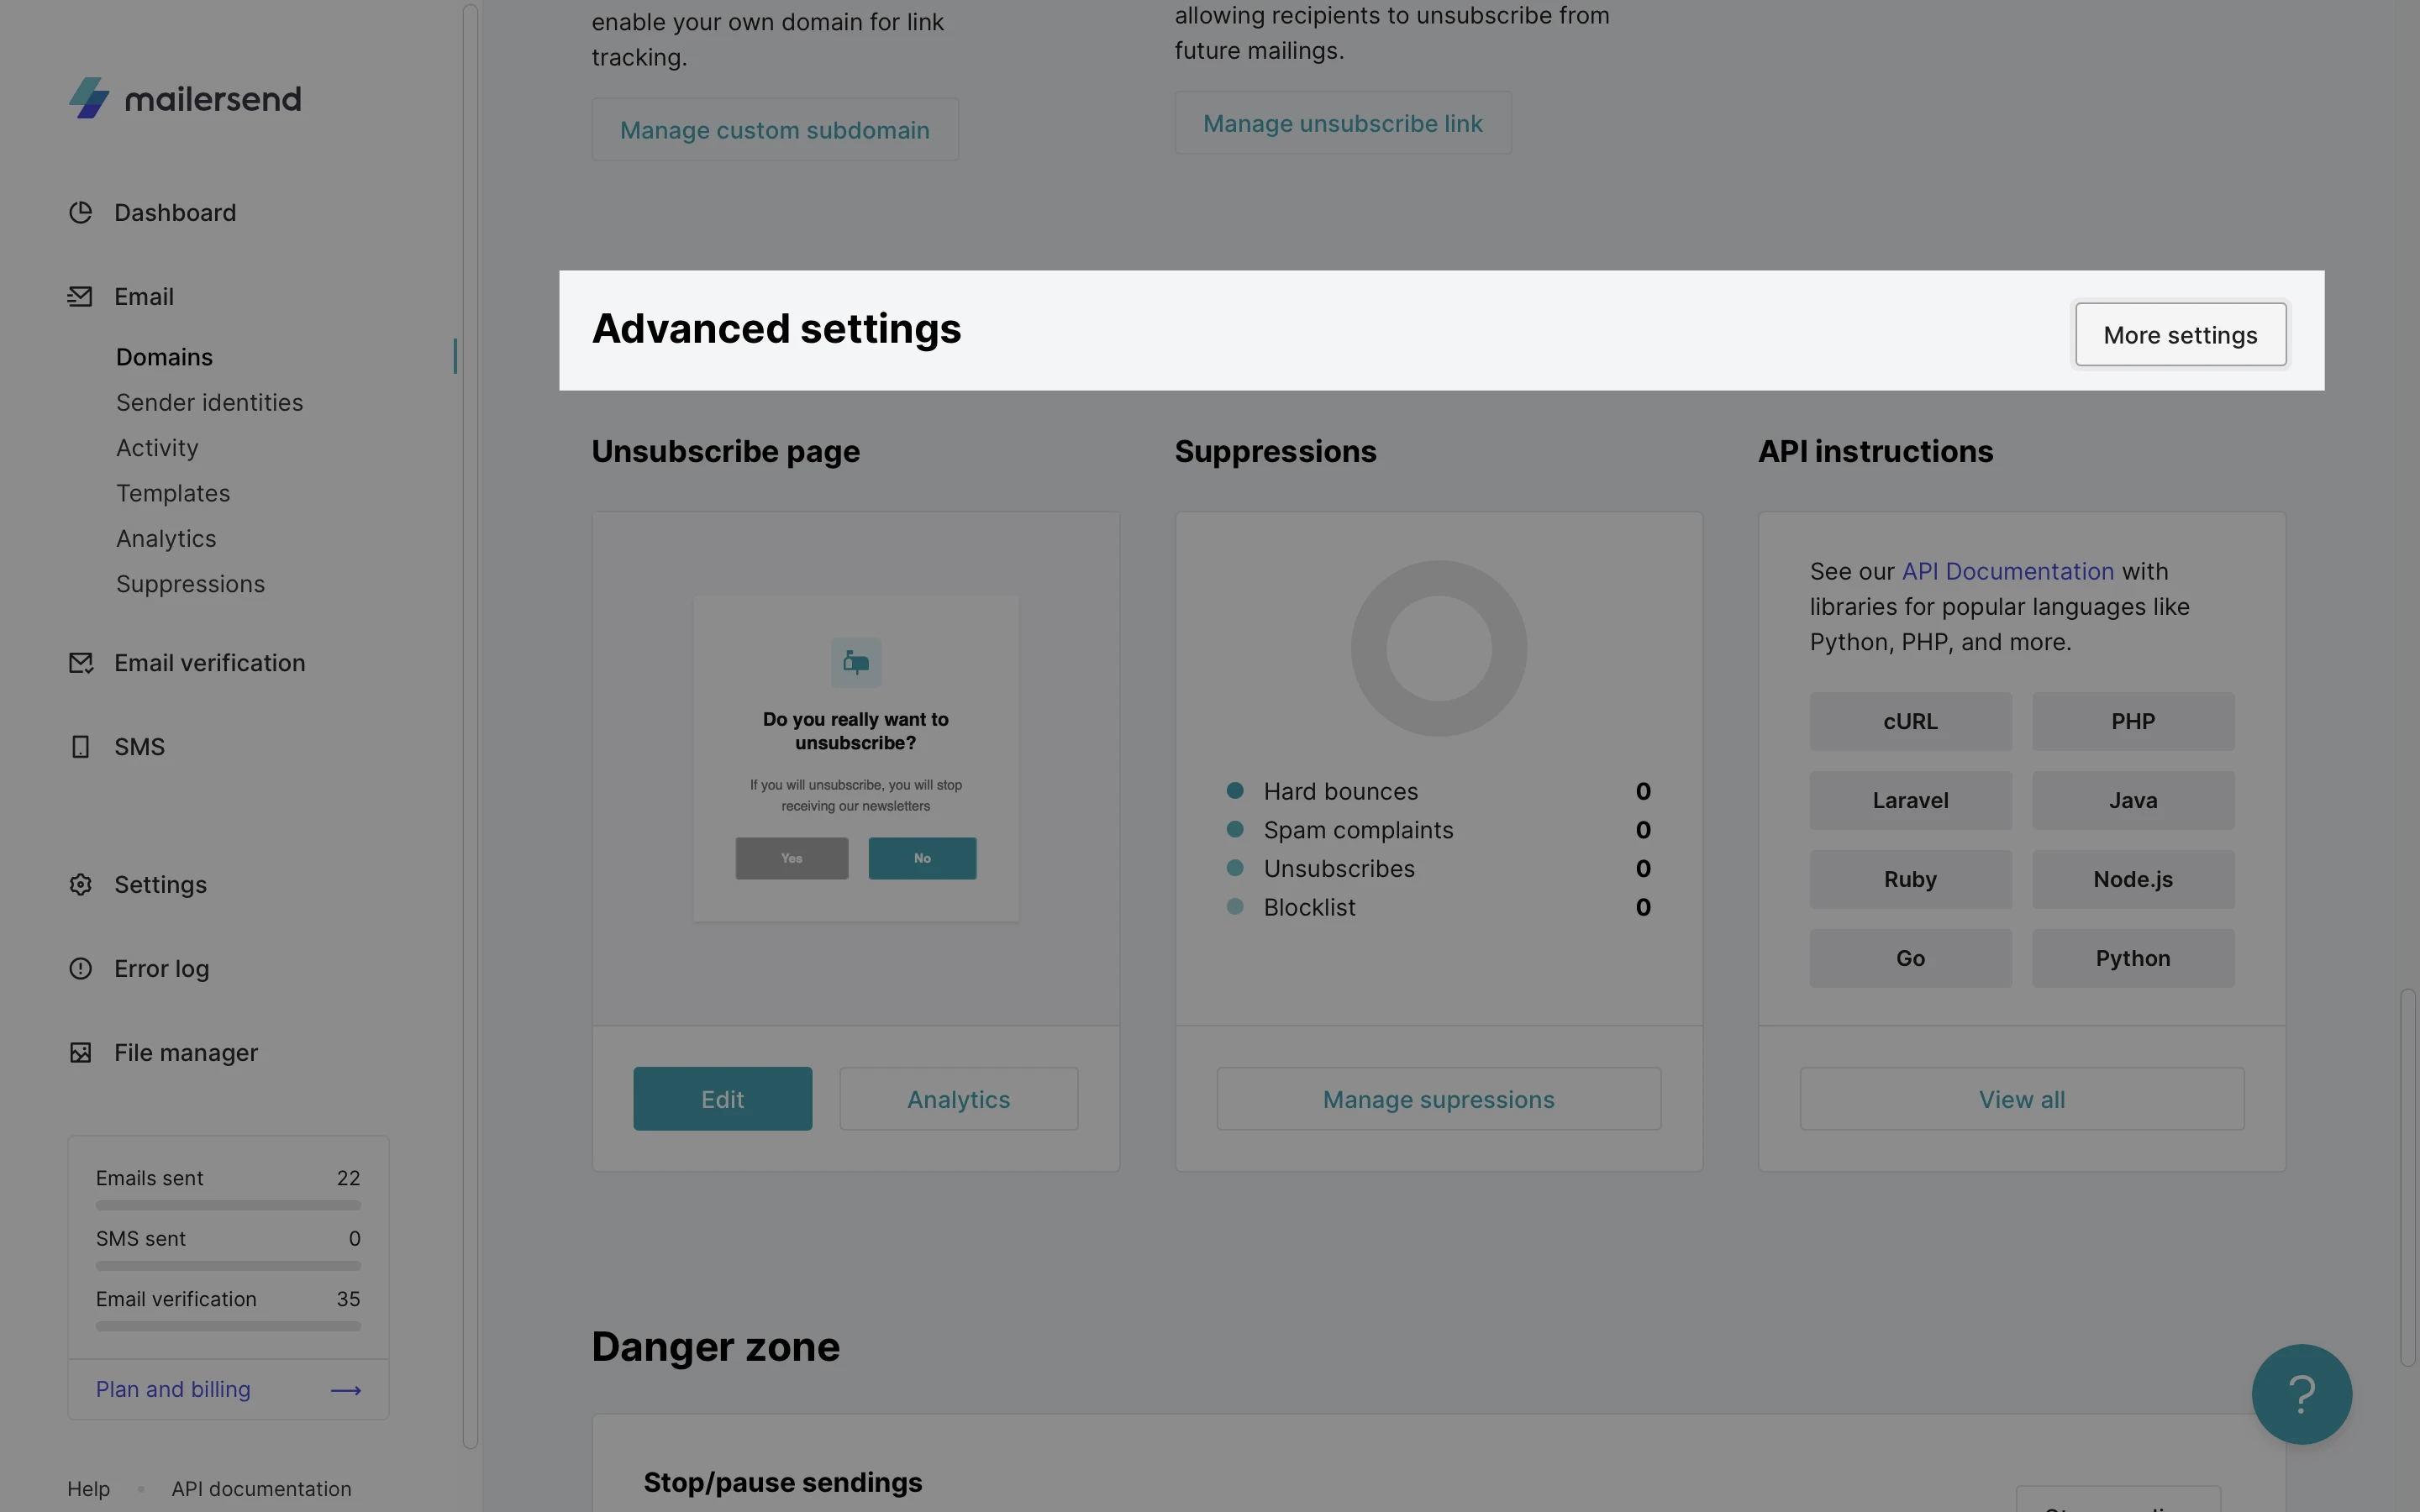The image size is (2420, 1512).
Task: Click the Email verification checkmark icon
Action: tap(80, 663)
